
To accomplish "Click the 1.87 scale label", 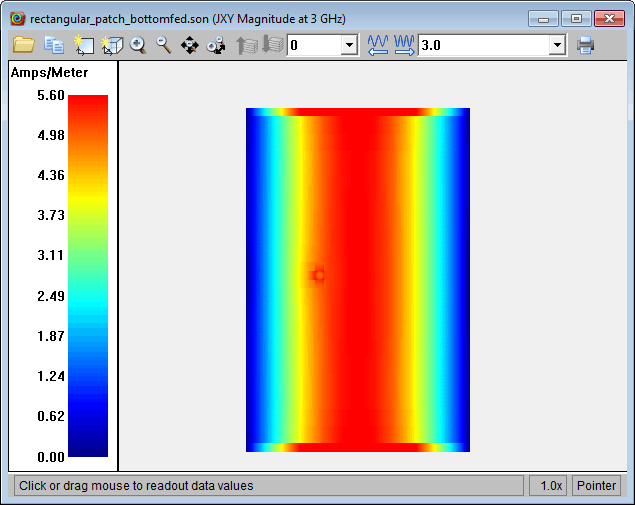I will 51,336.
